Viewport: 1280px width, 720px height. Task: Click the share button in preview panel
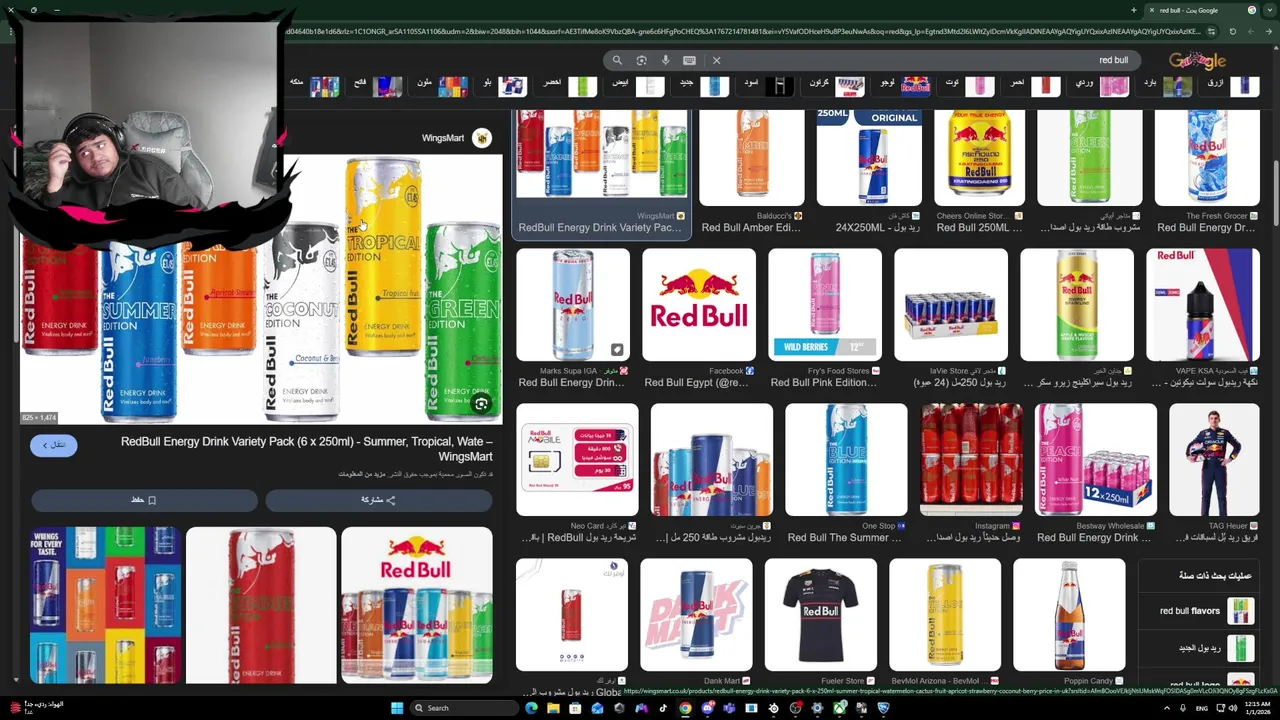pos(379,499)
